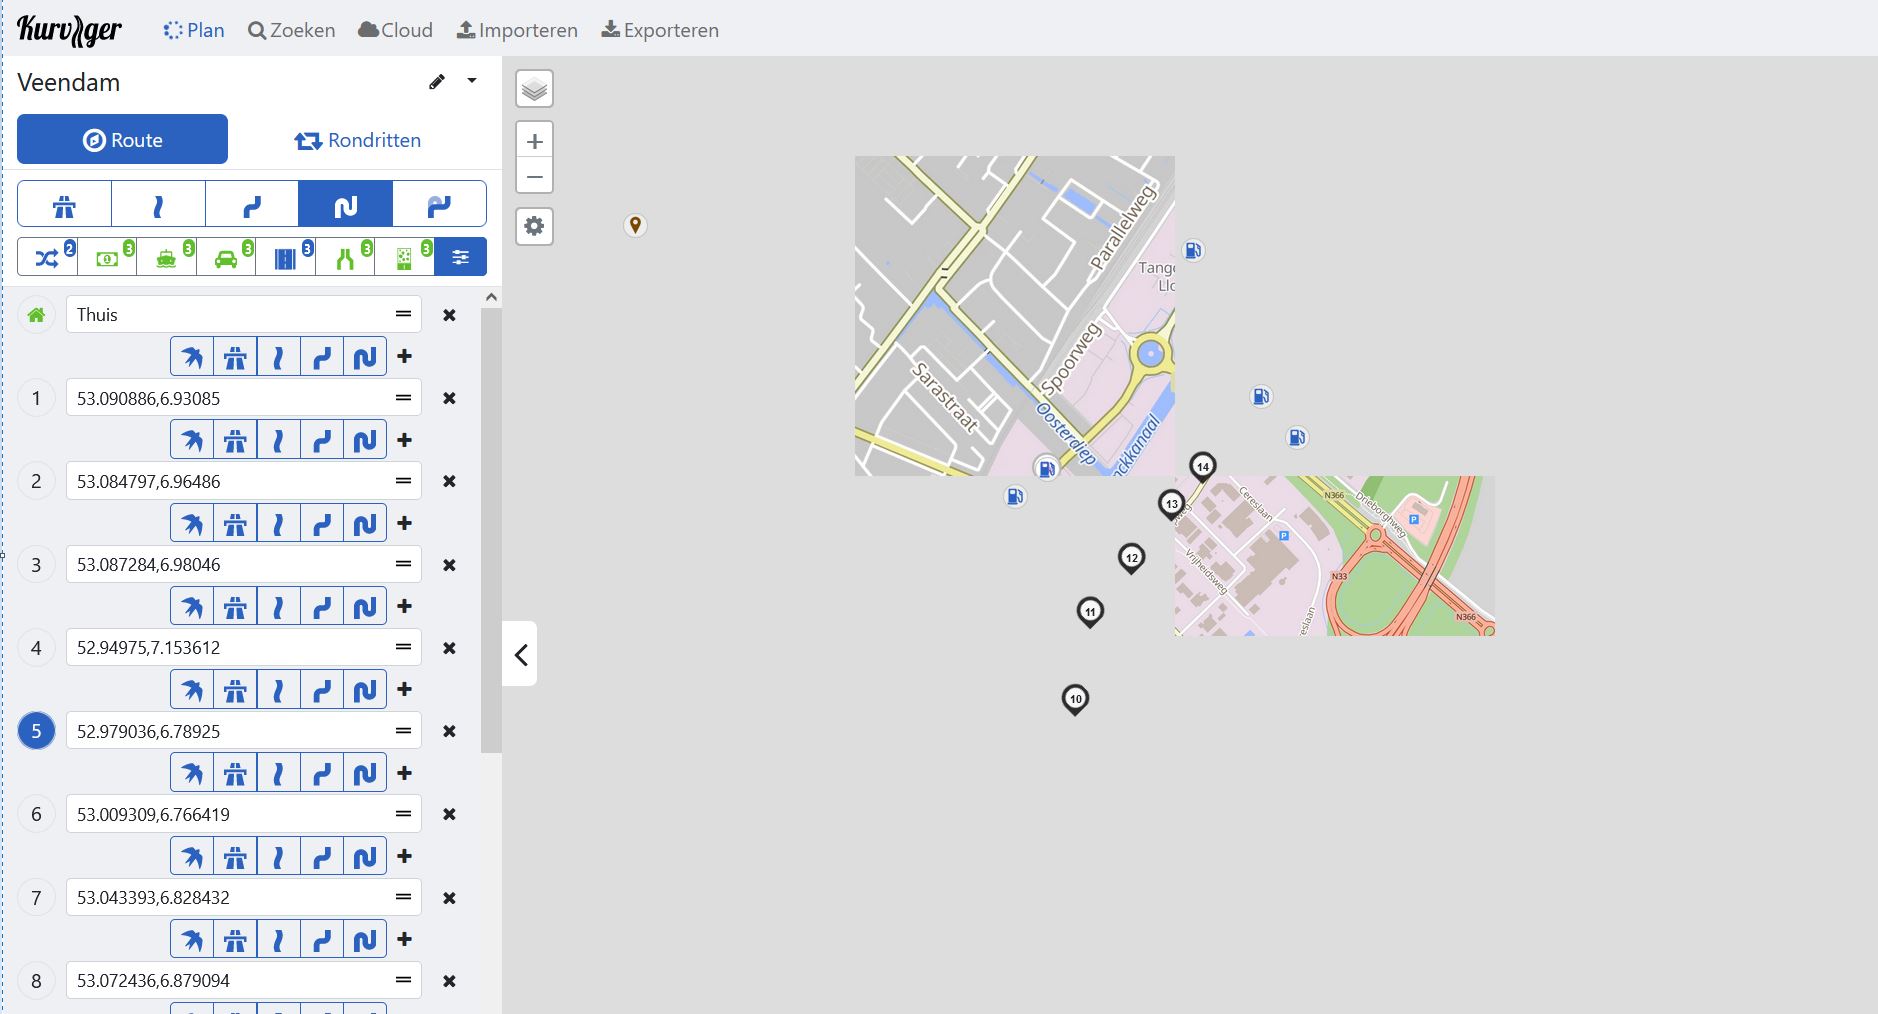Click the blue Route button
1878x1014 pixels.
[x=122, y=140]
